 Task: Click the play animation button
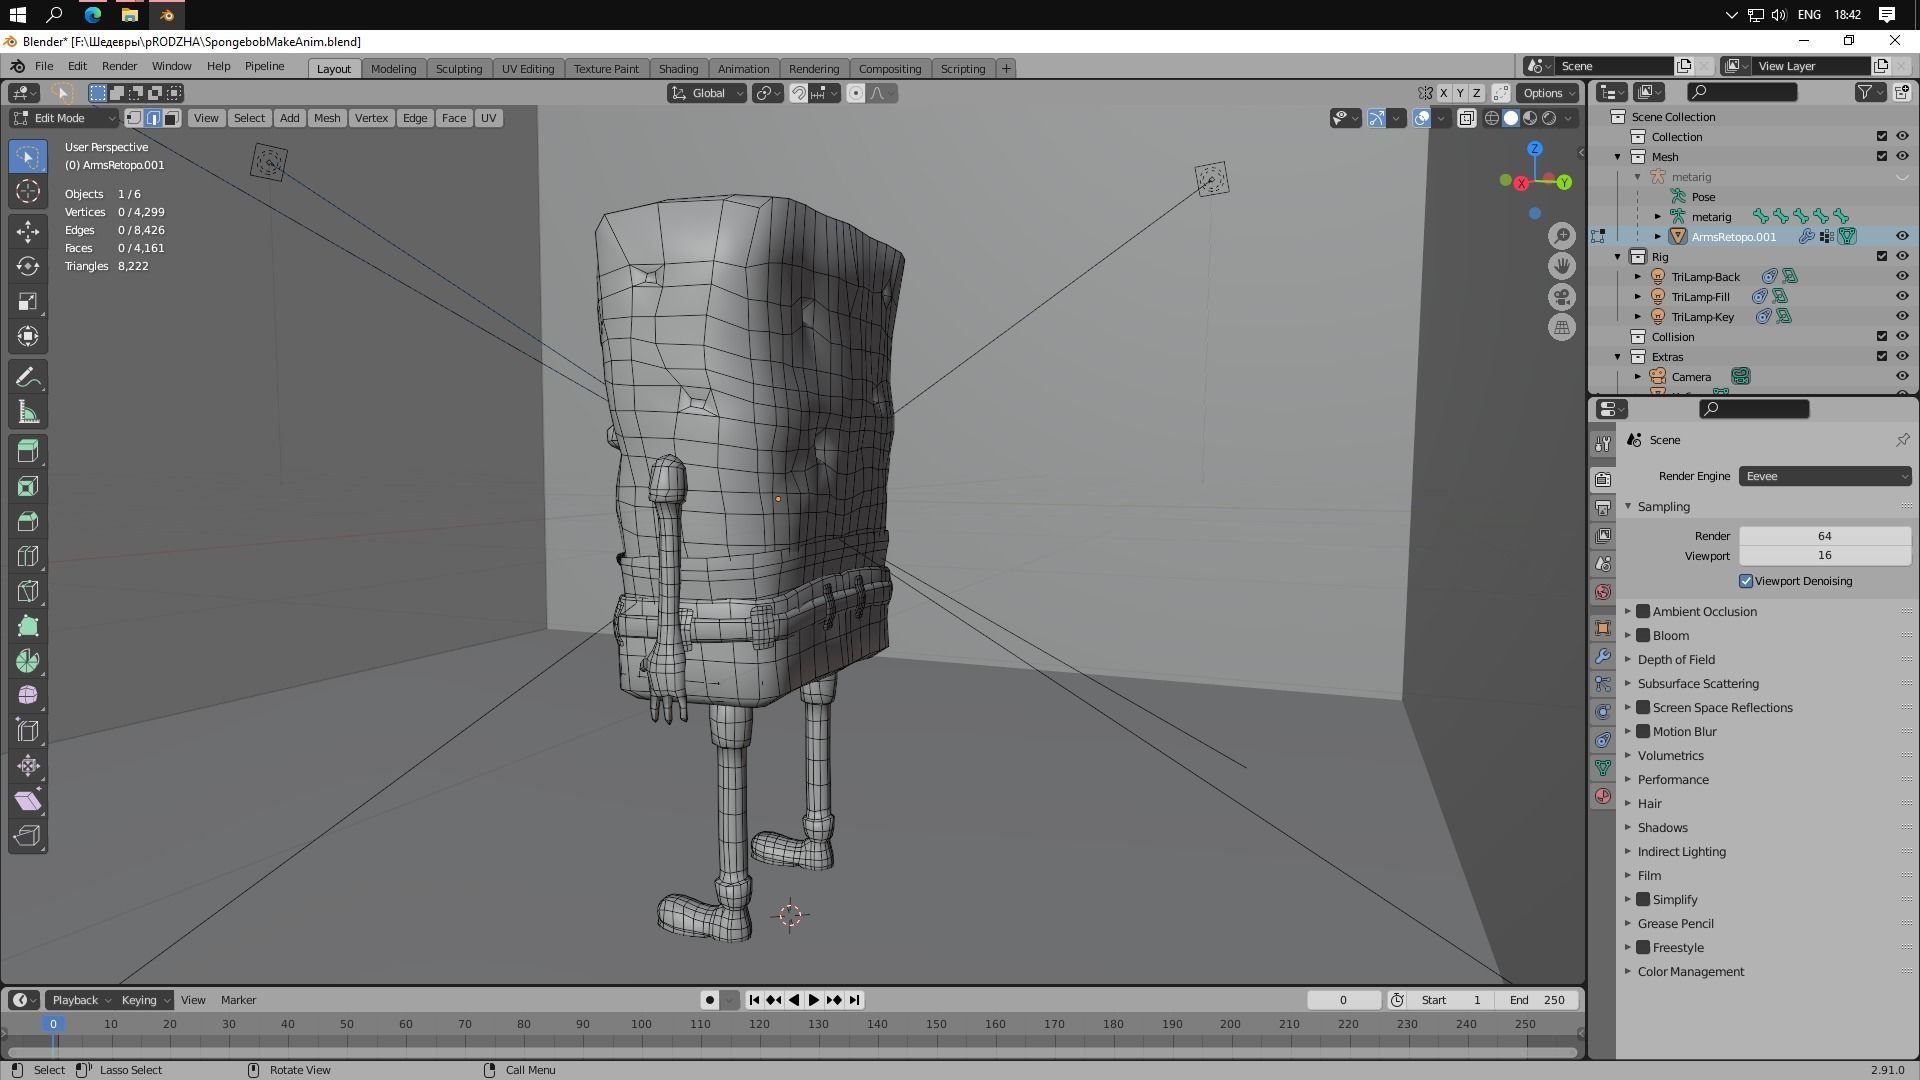pos(813,1000)
